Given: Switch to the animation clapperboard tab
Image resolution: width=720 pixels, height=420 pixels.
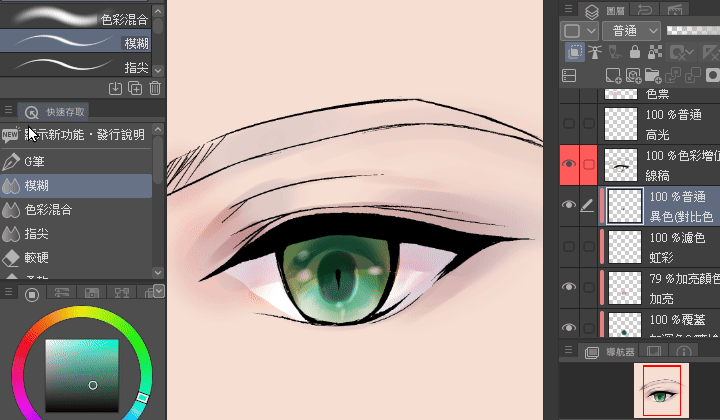Looking at the screenshot, I should coord(675,9).
